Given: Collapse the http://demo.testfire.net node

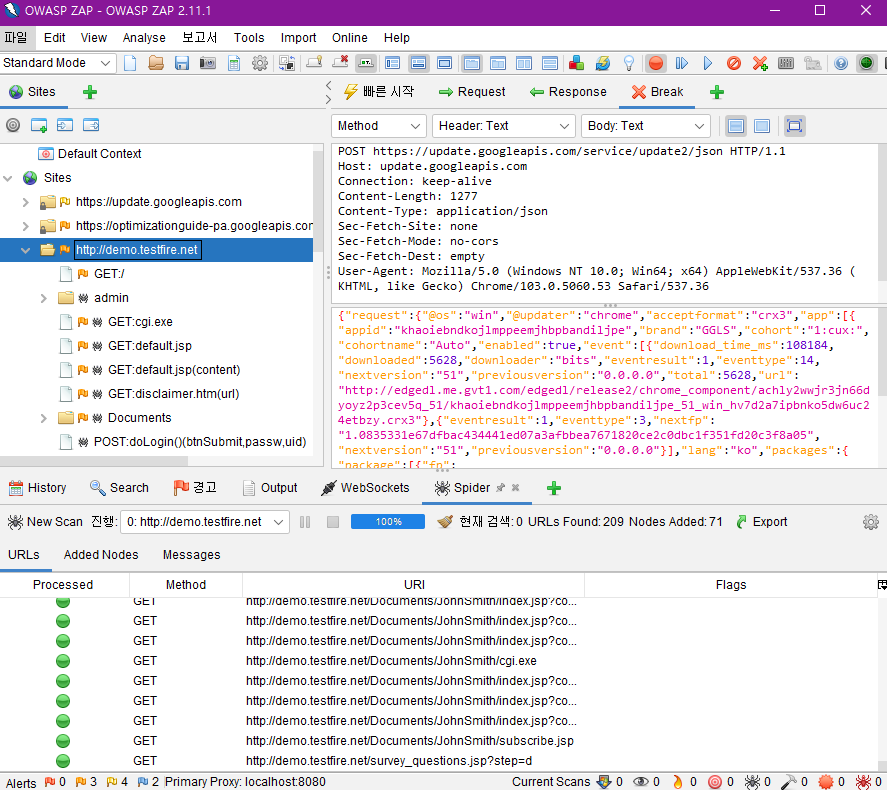Looking at the screenshot, I should 25,250.
